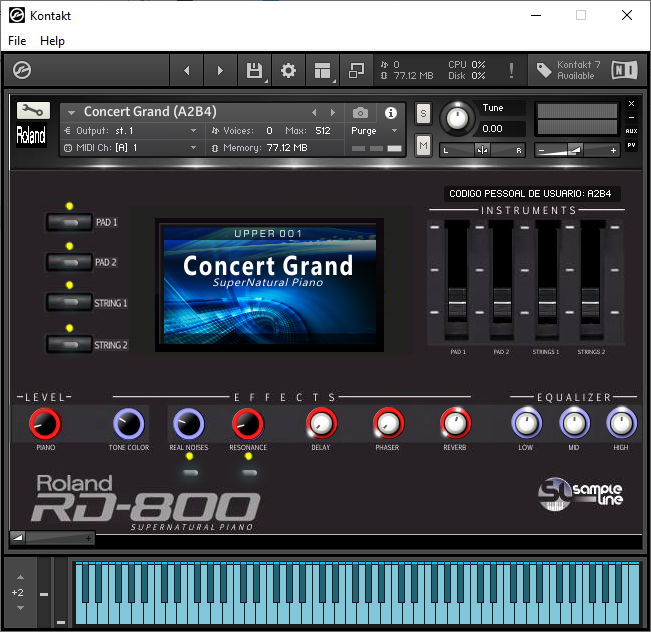Viewport: 651px width, 632px height.
Task: Click the 'CODIGO PESSOAL DE USUARIO: A2B4' text
Action: [x=530, y=194]
